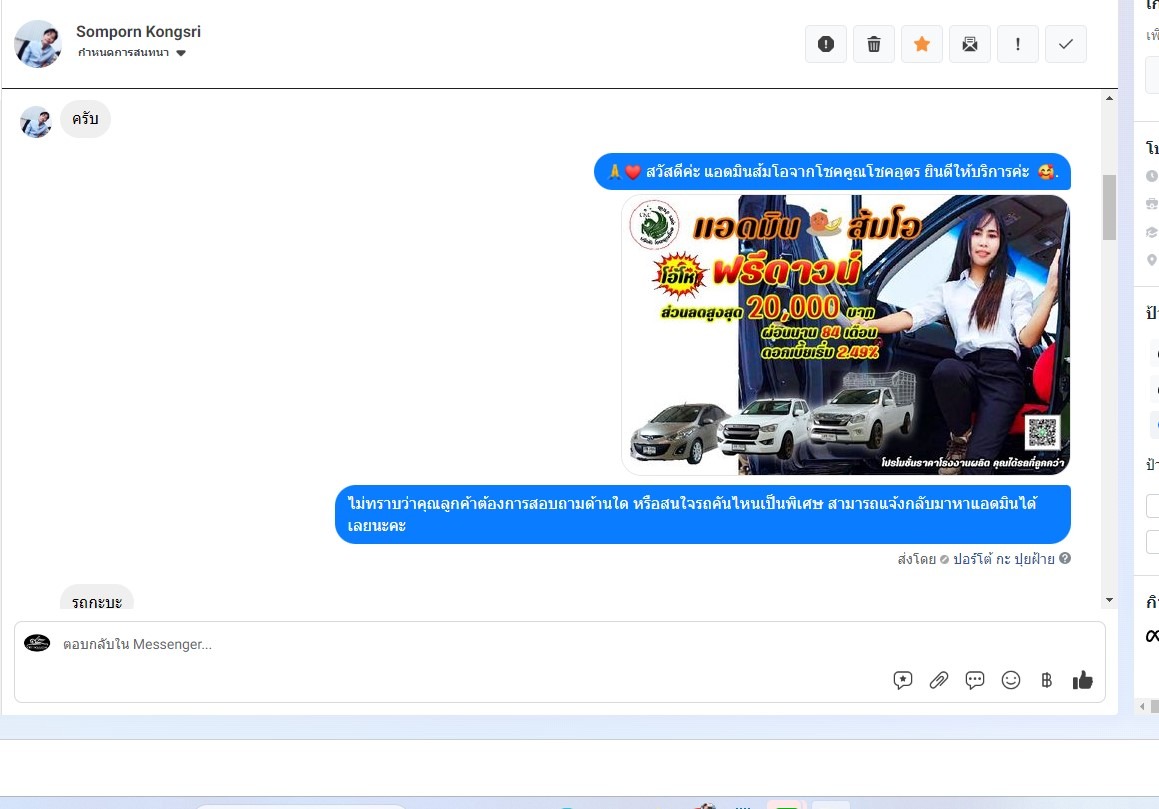The height and width of the screenshot is (809, 1159).
Task: Attach a file with paperclip icon
Action: coord(939,680)
